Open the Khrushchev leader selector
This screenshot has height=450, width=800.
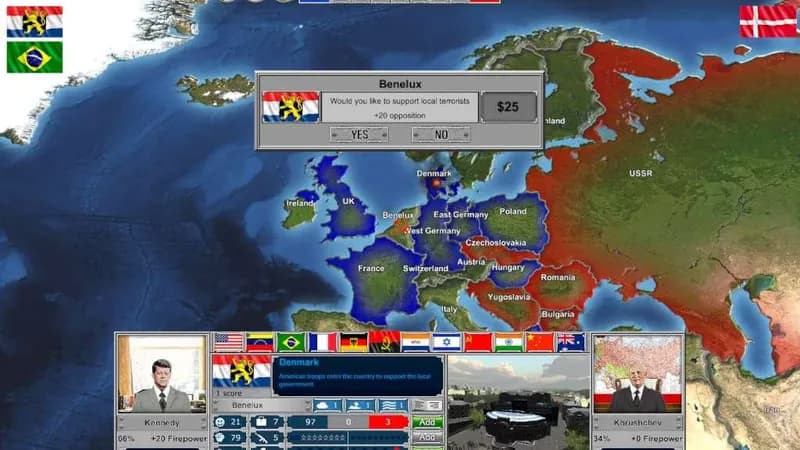(x=638, y=422)
